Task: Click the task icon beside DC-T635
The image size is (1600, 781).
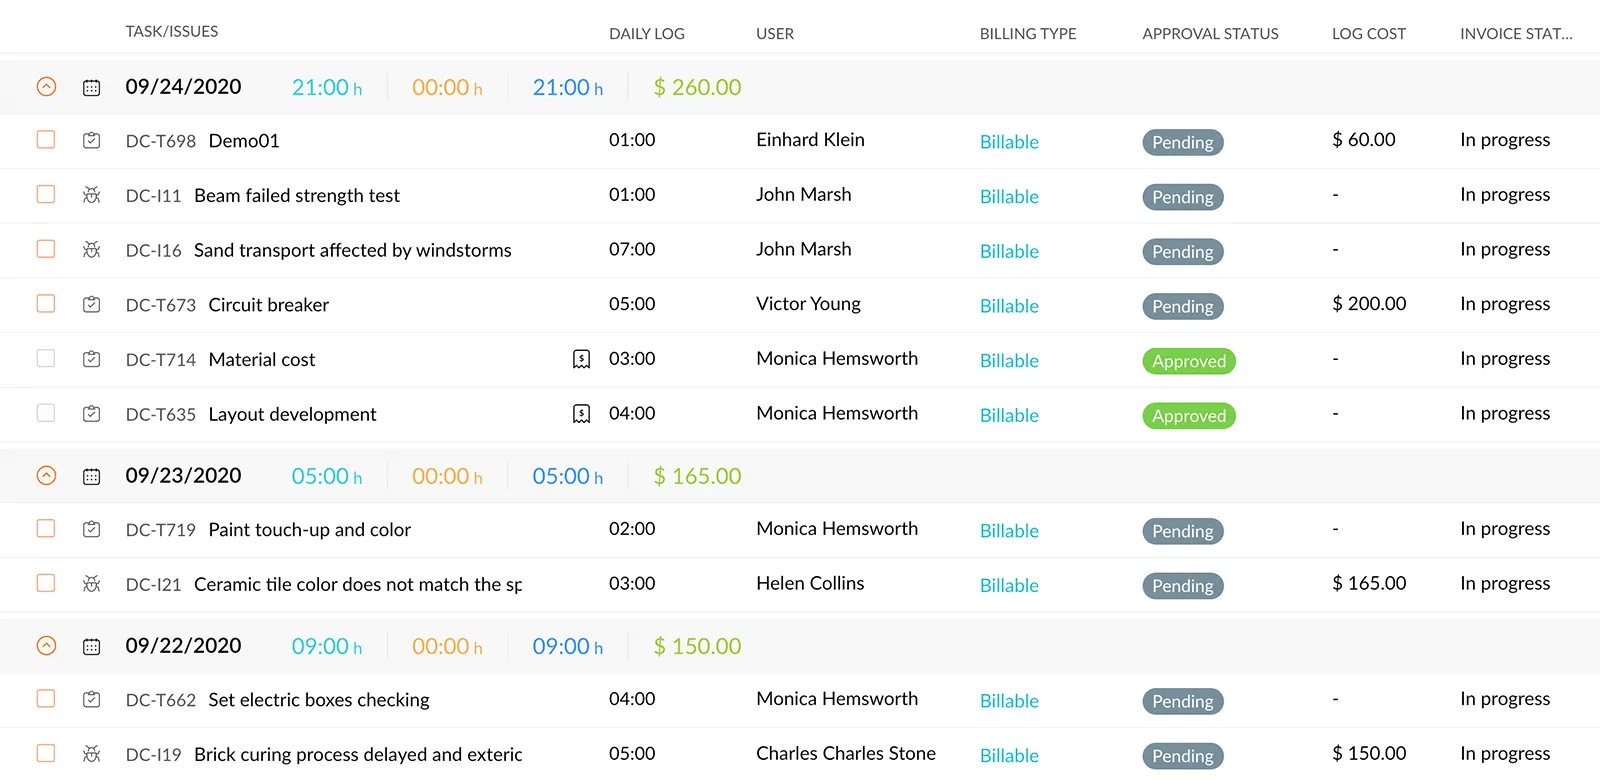Action: [x=91, y=413]
